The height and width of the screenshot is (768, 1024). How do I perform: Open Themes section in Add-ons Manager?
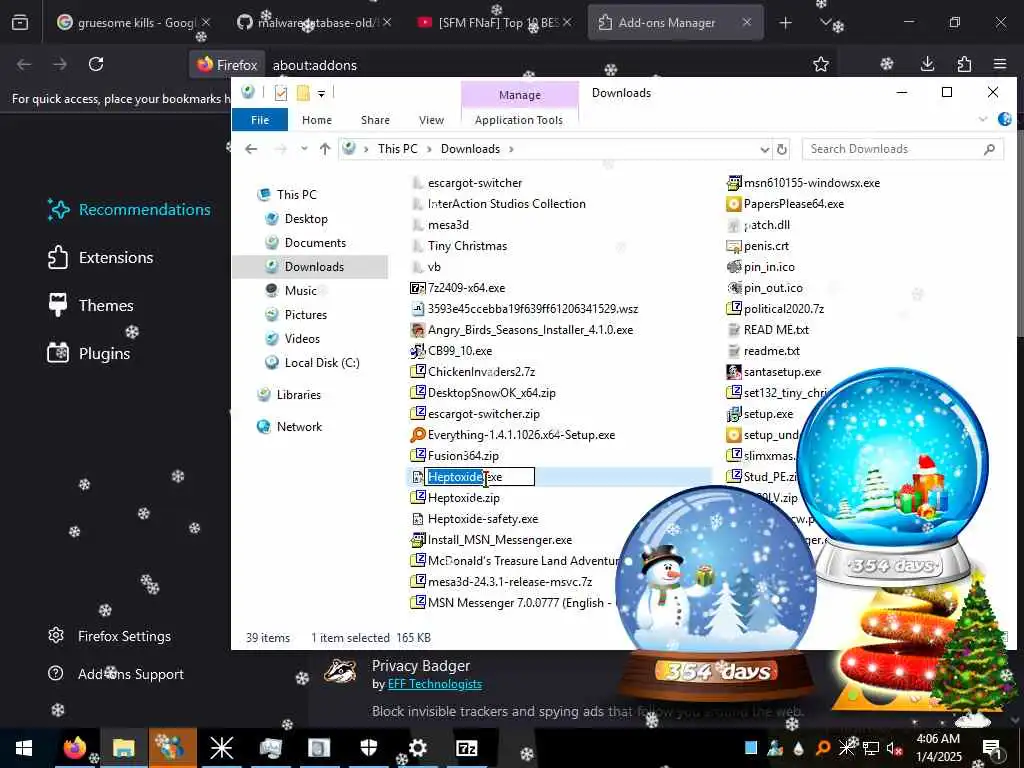coord(91,305)
